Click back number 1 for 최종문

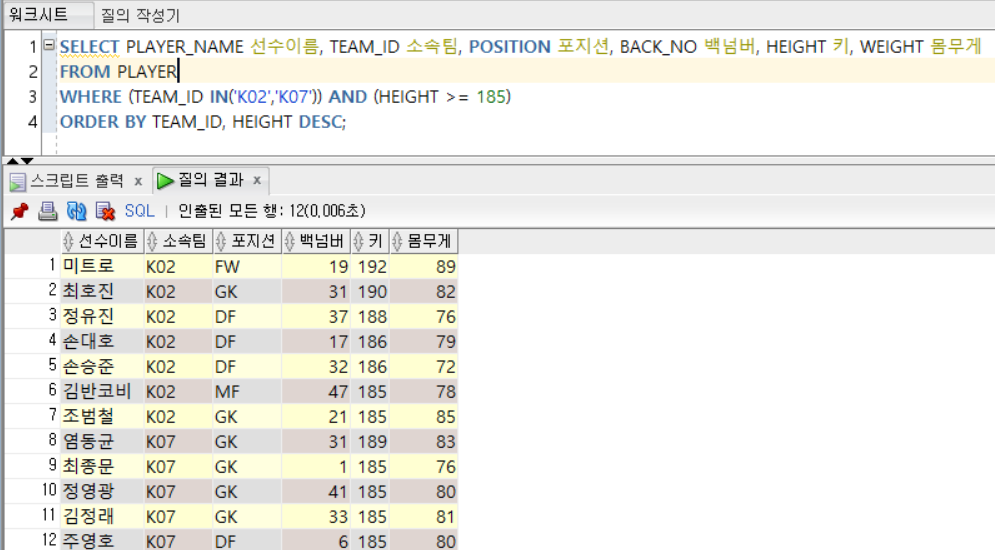[x=315, y=466]
